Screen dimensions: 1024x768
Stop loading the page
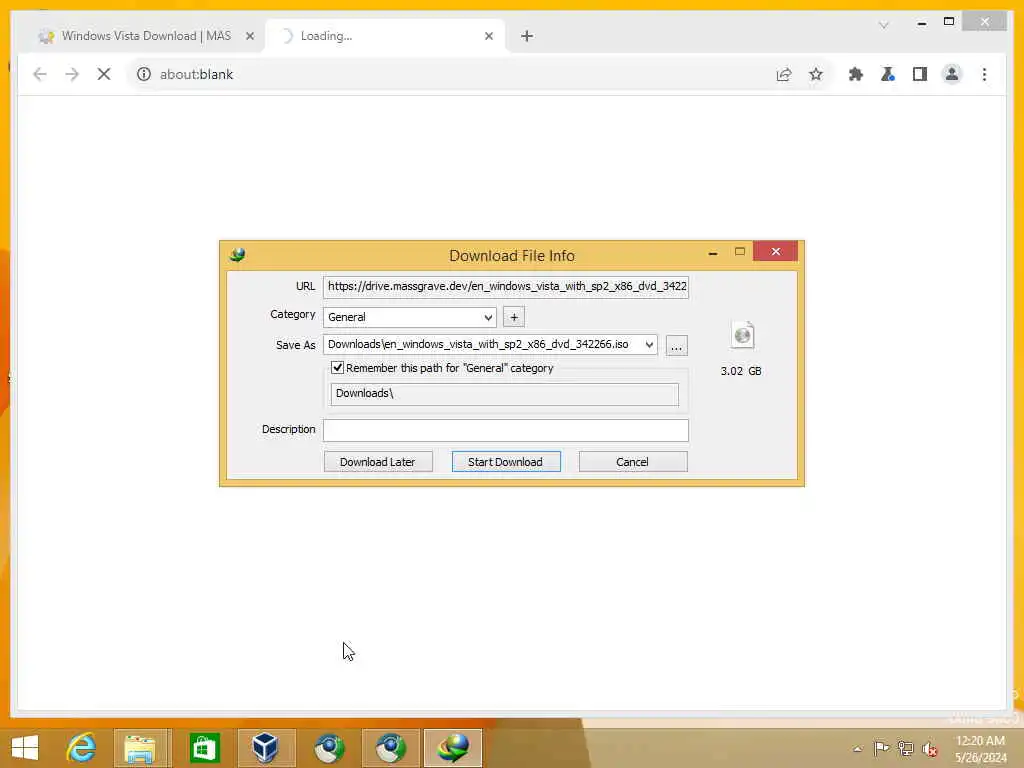(104, 74)
